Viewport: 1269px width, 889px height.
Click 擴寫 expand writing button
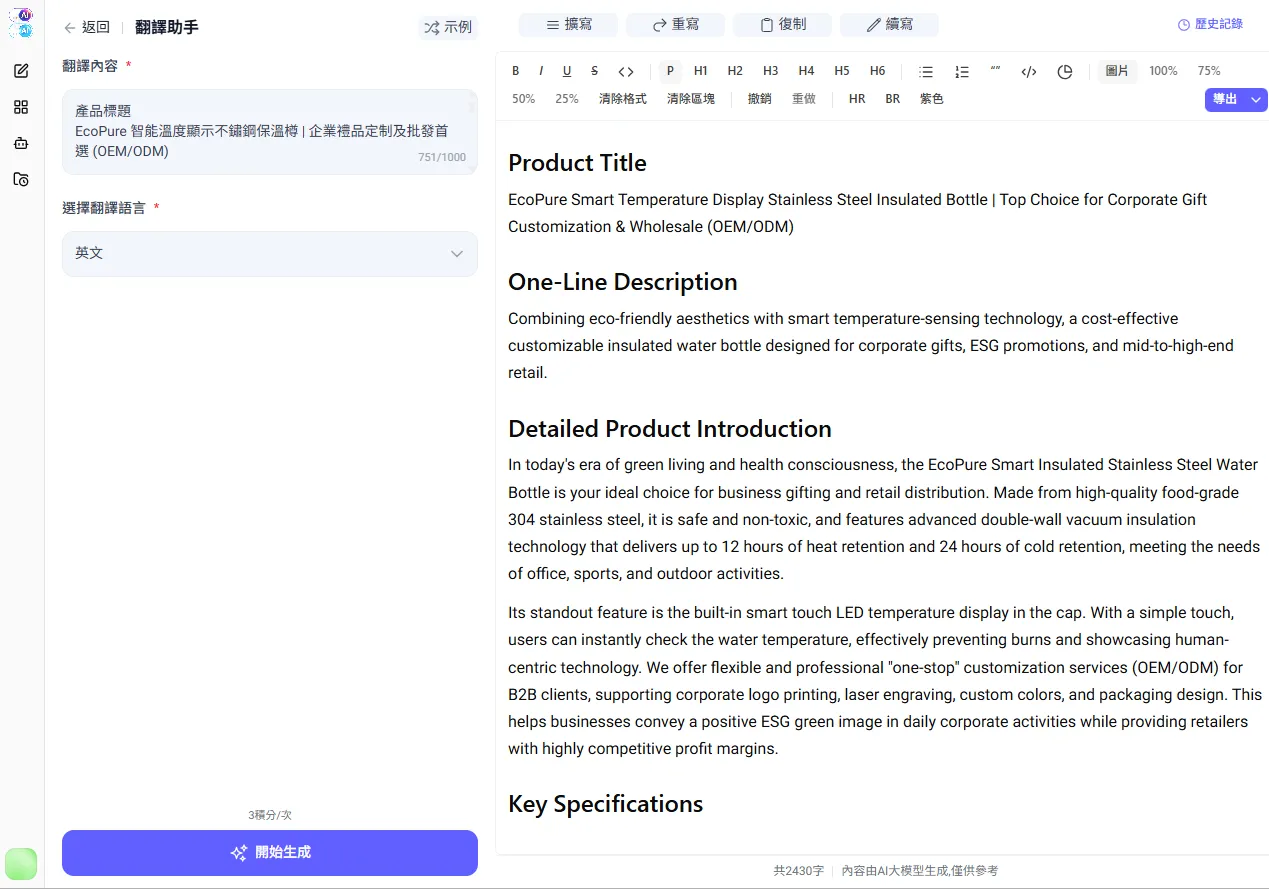pyautogui.click(x=568, y=25)
